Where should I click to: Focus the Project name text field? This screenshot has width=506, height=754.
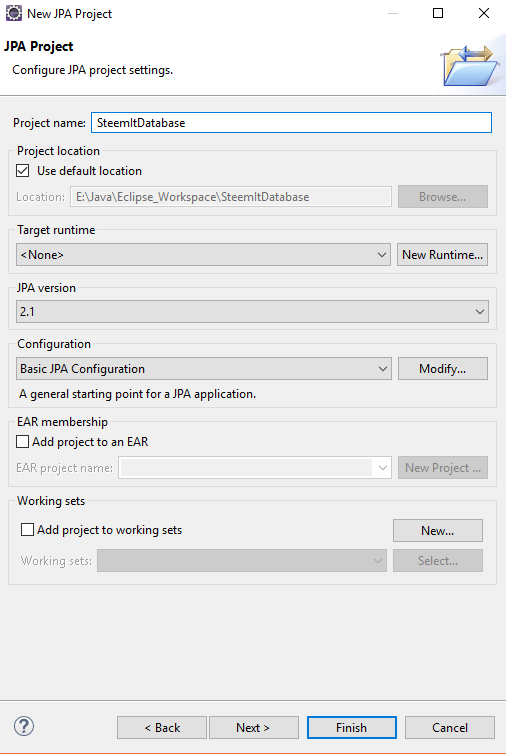coord(291,123)
